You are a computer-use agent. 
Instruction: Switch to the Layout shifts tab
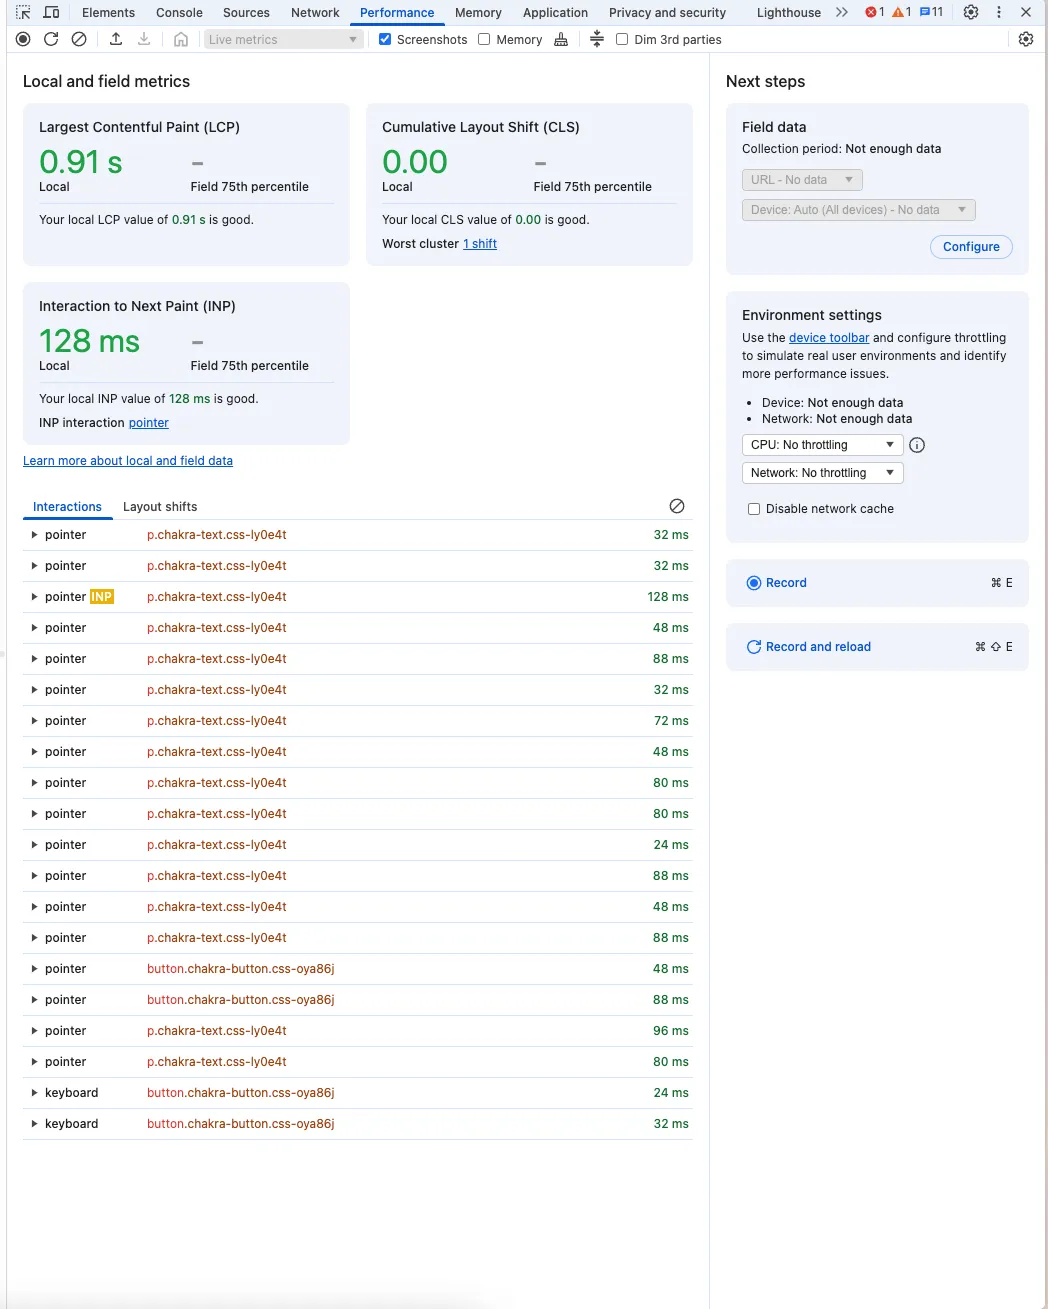[x=160, y=507]
